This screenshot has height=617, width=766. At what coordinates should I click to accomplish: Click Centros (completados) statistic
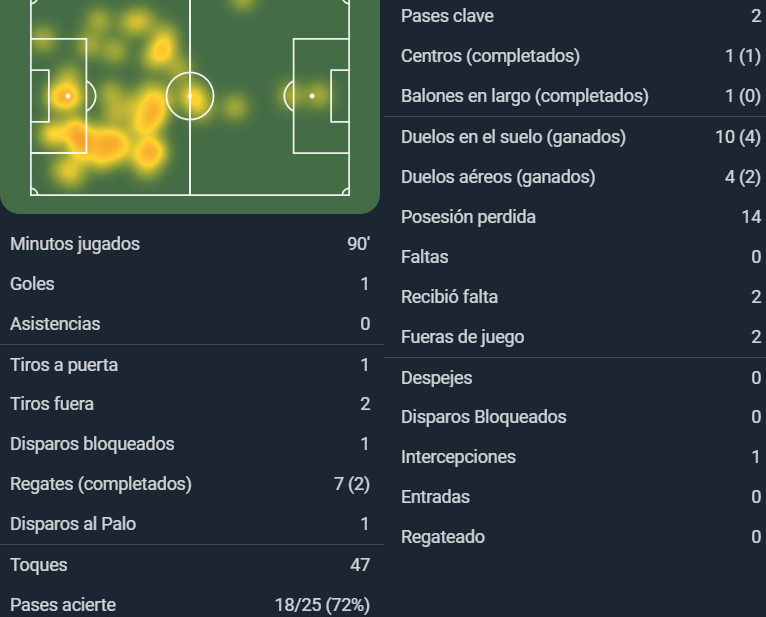point(581,56)
